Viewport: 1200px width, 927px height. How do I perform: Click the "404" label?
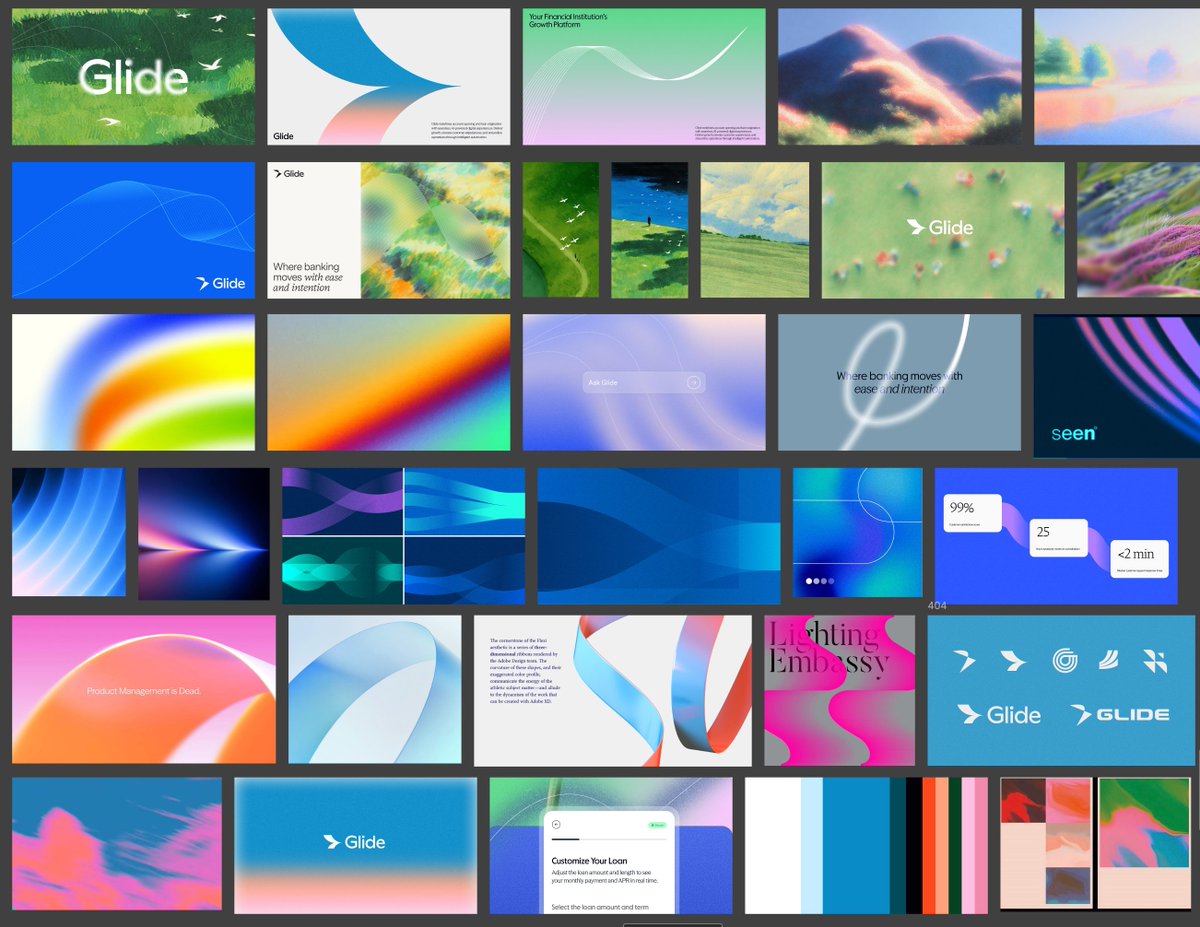click(937, 605)
